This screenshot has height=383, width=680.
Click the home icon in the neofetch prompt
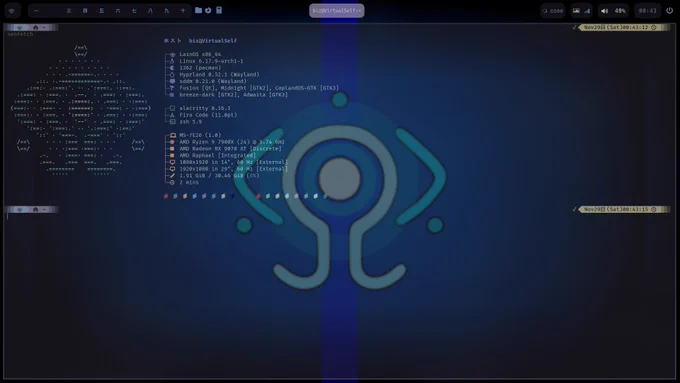point(36,27)
